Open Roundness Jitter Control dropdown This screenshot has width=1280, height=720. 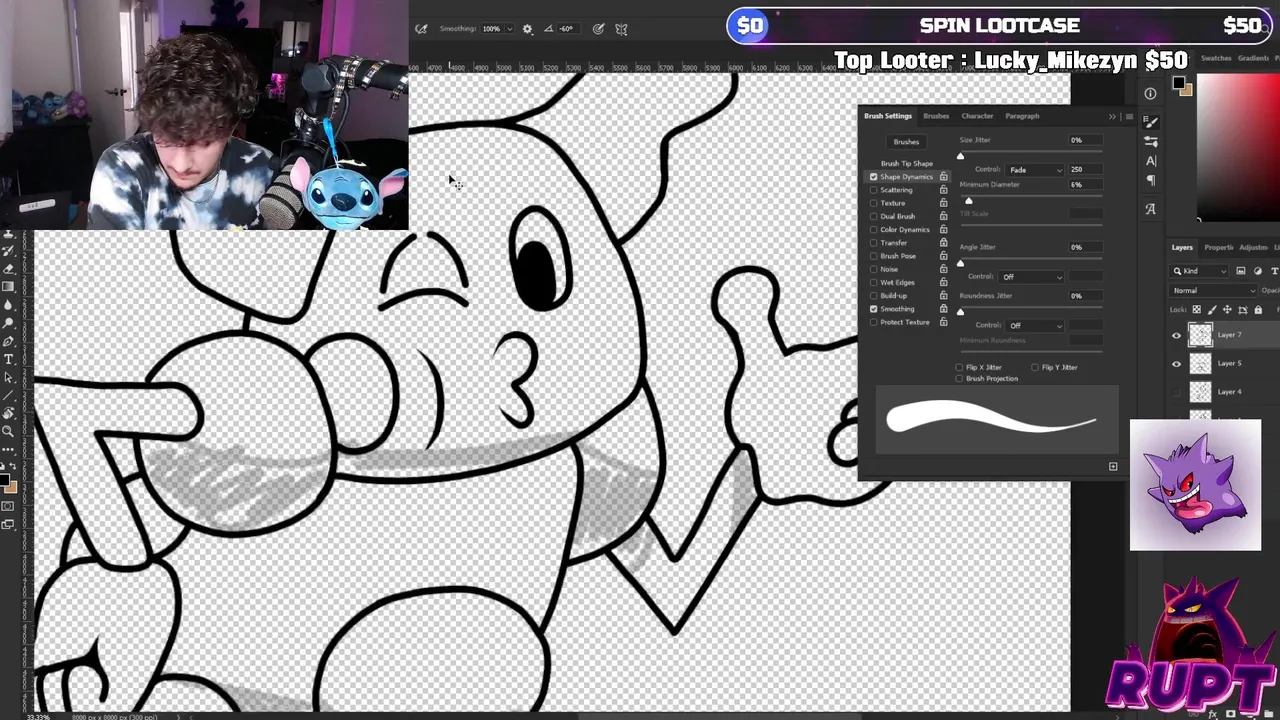(x=1035, y=325)
